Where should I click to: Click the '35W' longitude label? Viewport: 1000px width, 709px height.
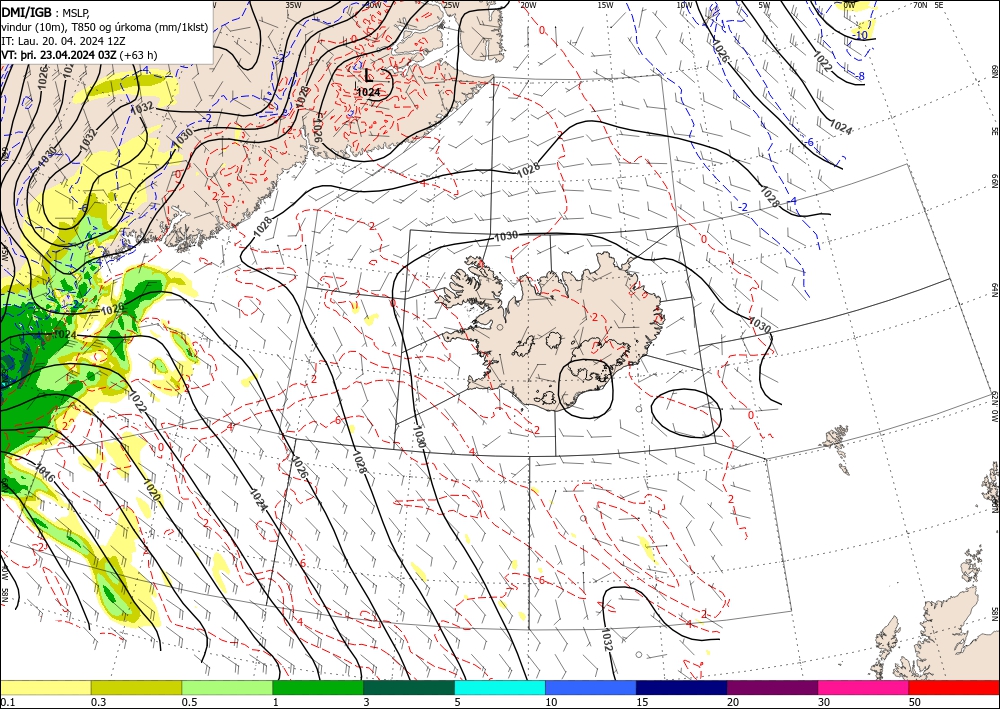tap(293, 5)
